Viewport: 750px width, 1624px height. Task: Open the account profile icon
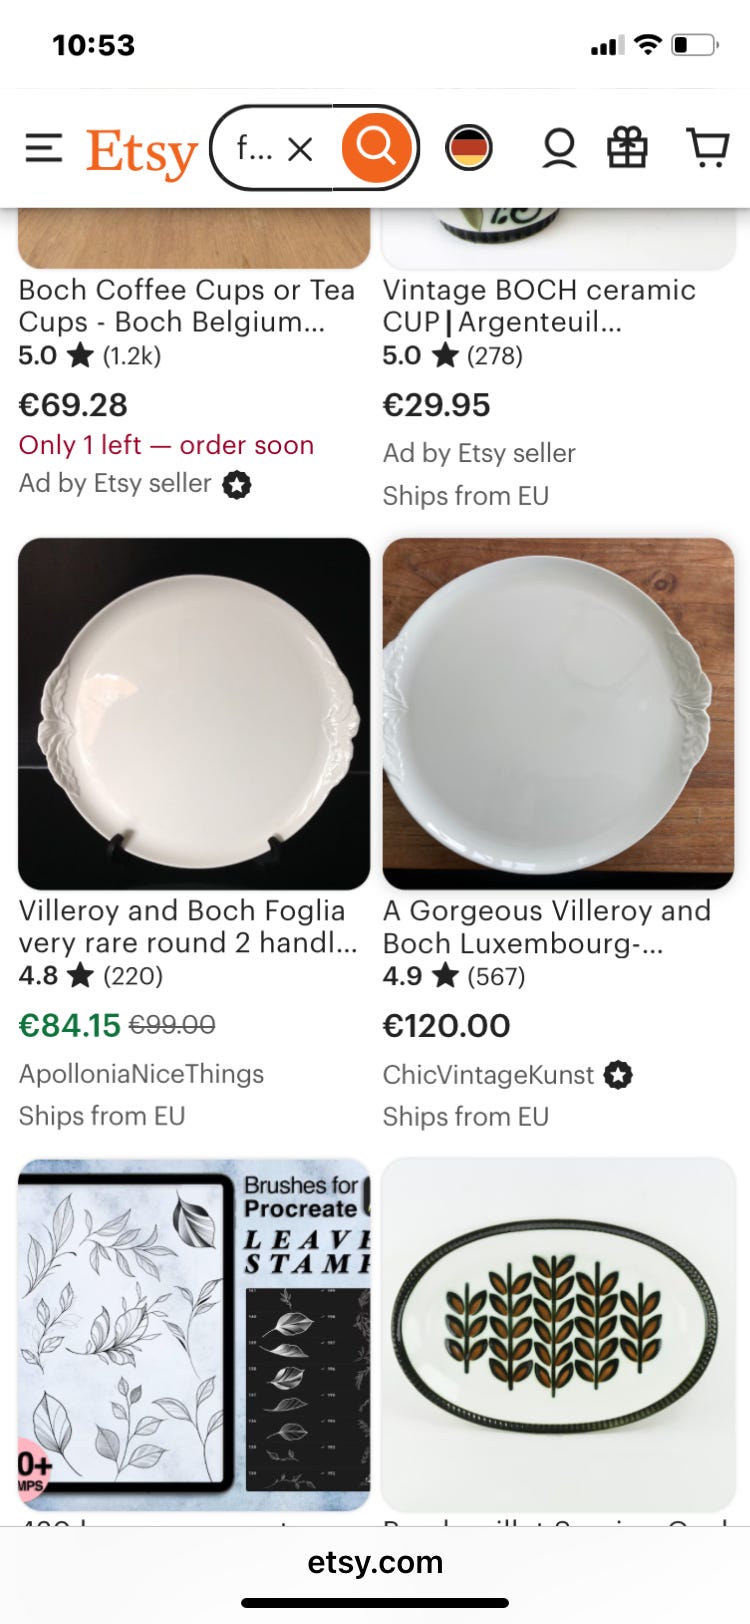(559, 149)
